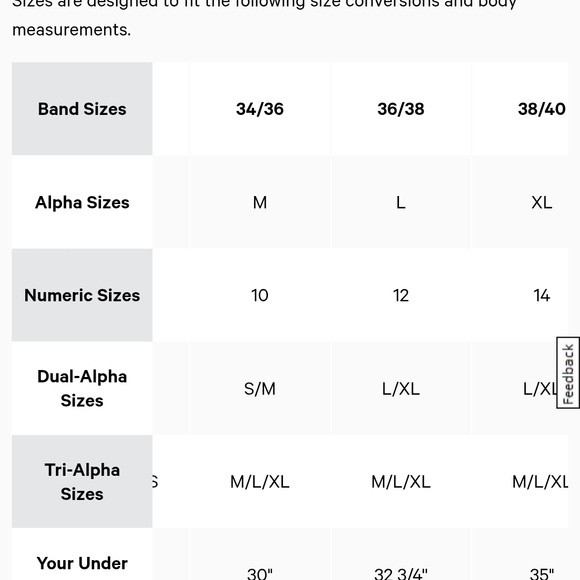The height and width of the screenshot is (580, 580).
Task: Click the size conversions intro text
Action: 264,18
